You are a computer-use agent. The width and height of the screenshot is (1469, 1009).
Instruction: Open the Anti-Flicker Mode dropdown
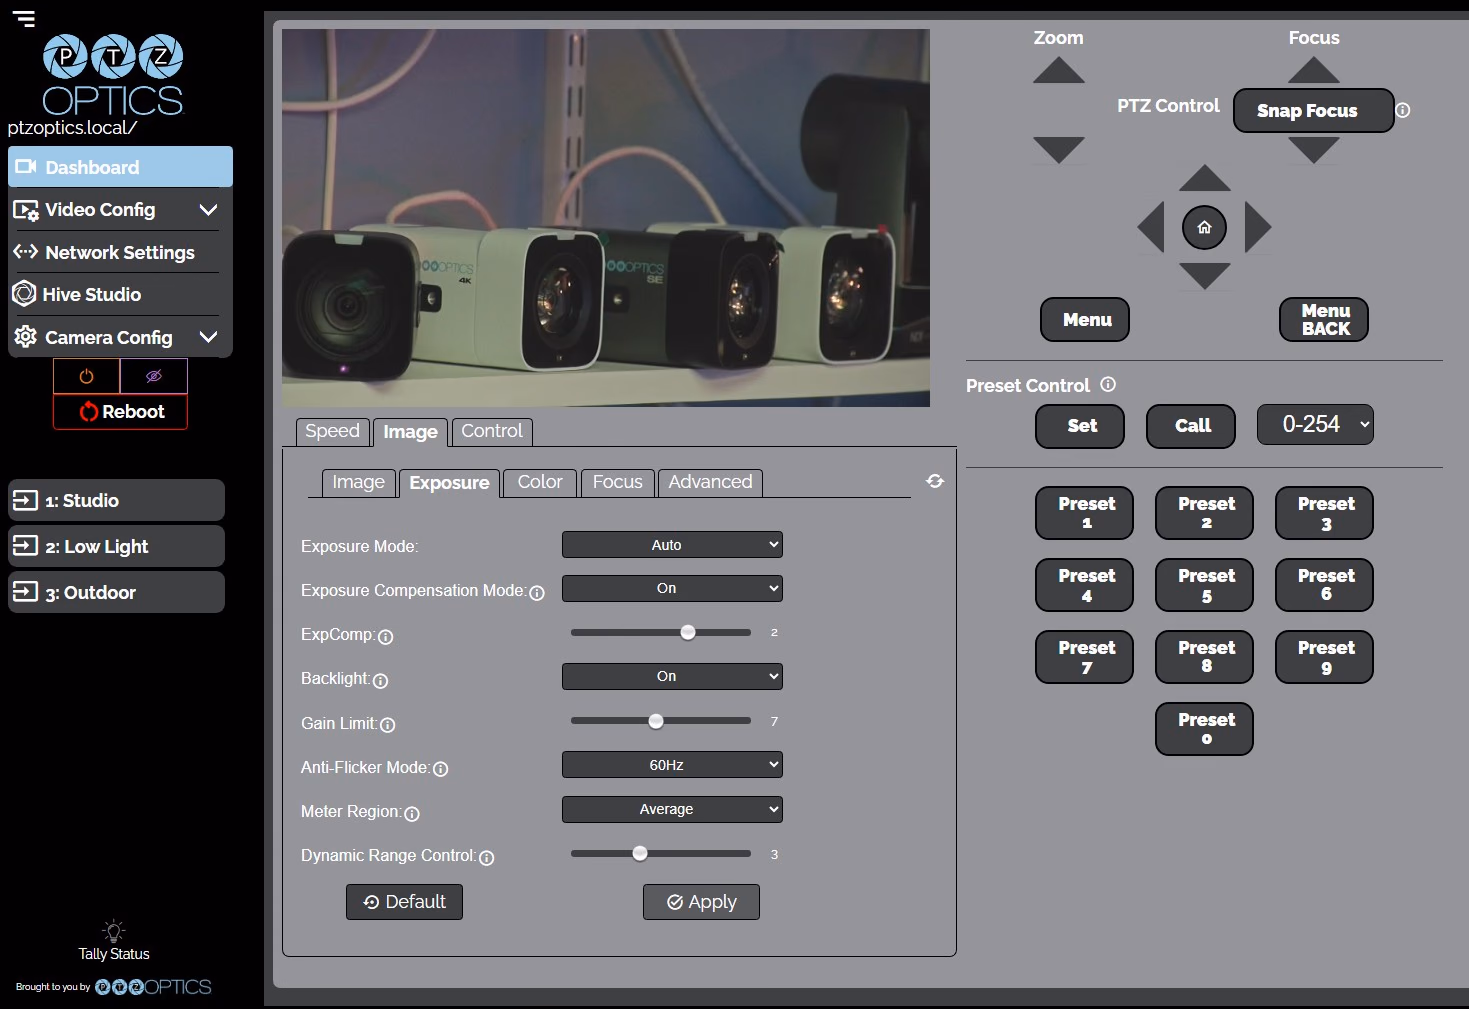672,765
